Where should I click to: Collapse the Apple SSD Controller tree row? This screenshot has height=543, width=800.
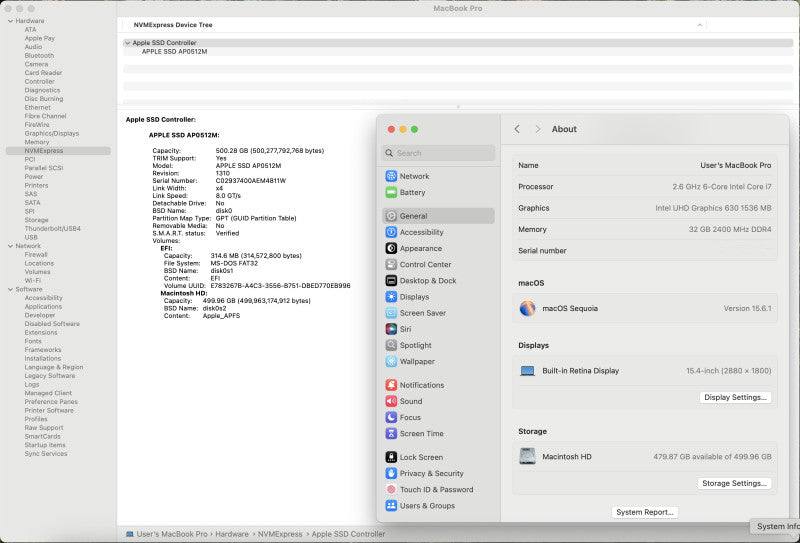tap(128, 43)
